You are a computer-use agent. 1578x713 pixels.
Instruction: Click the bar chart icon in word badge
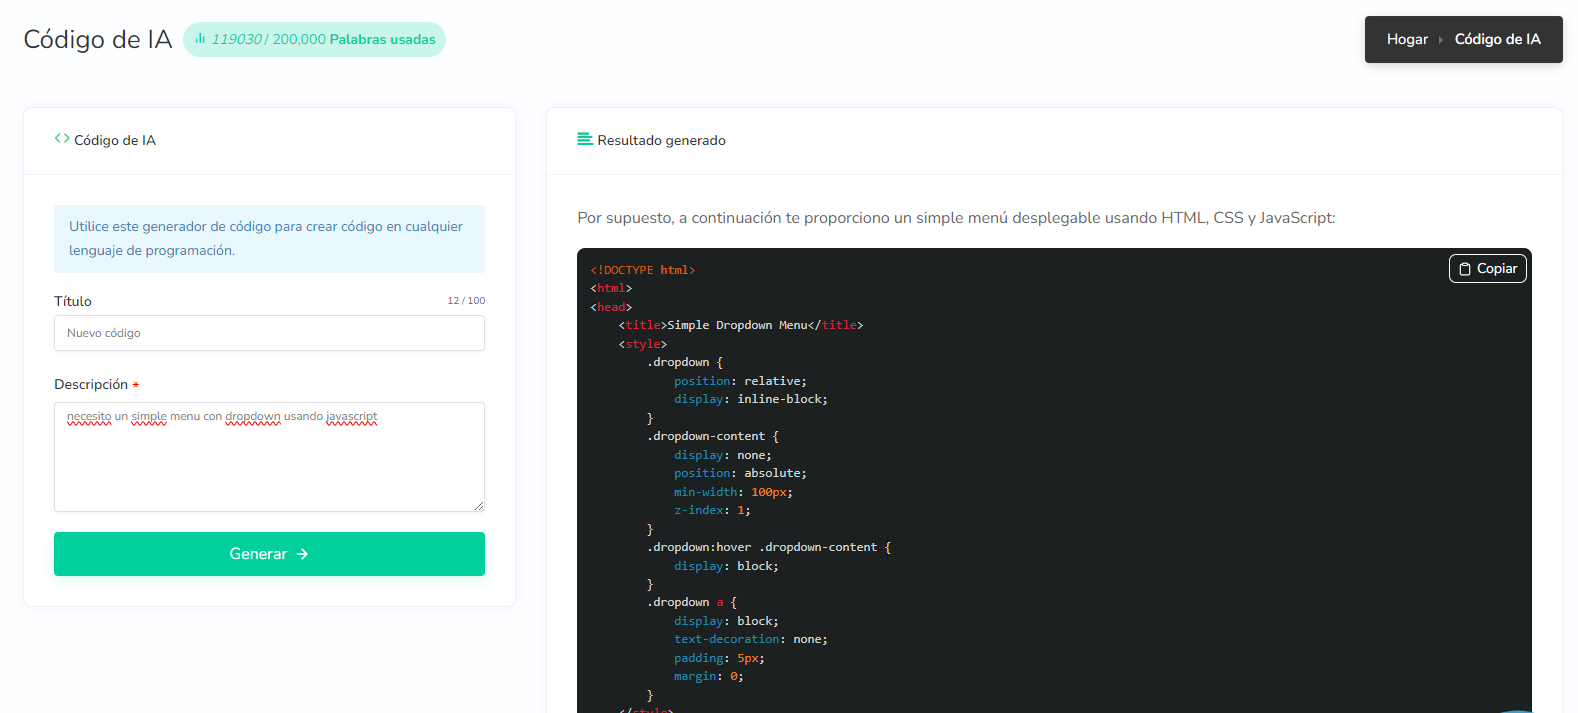[200, 39]
